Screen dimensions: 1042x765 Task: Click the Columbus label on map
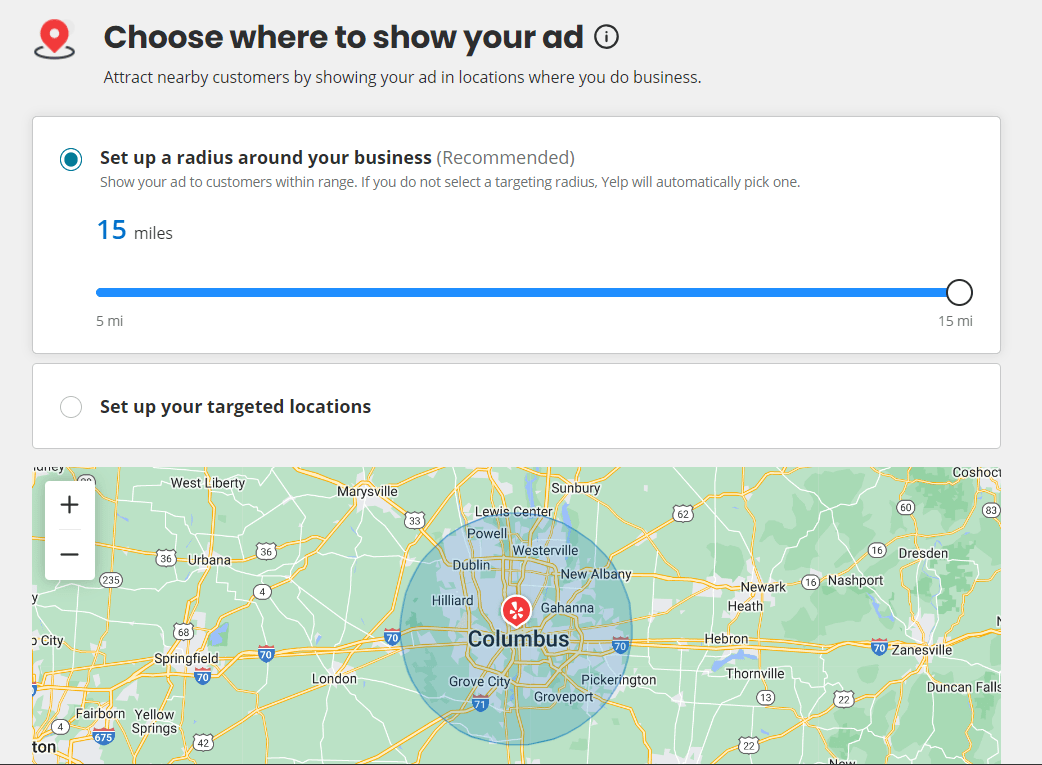[x=518, y=639]
